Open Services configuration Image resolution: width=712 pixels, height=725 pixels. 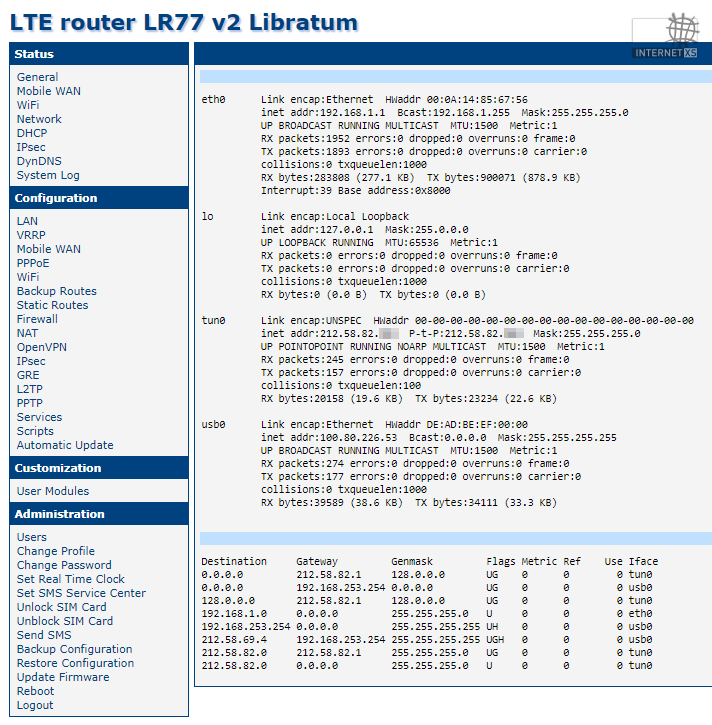point(39,417)
